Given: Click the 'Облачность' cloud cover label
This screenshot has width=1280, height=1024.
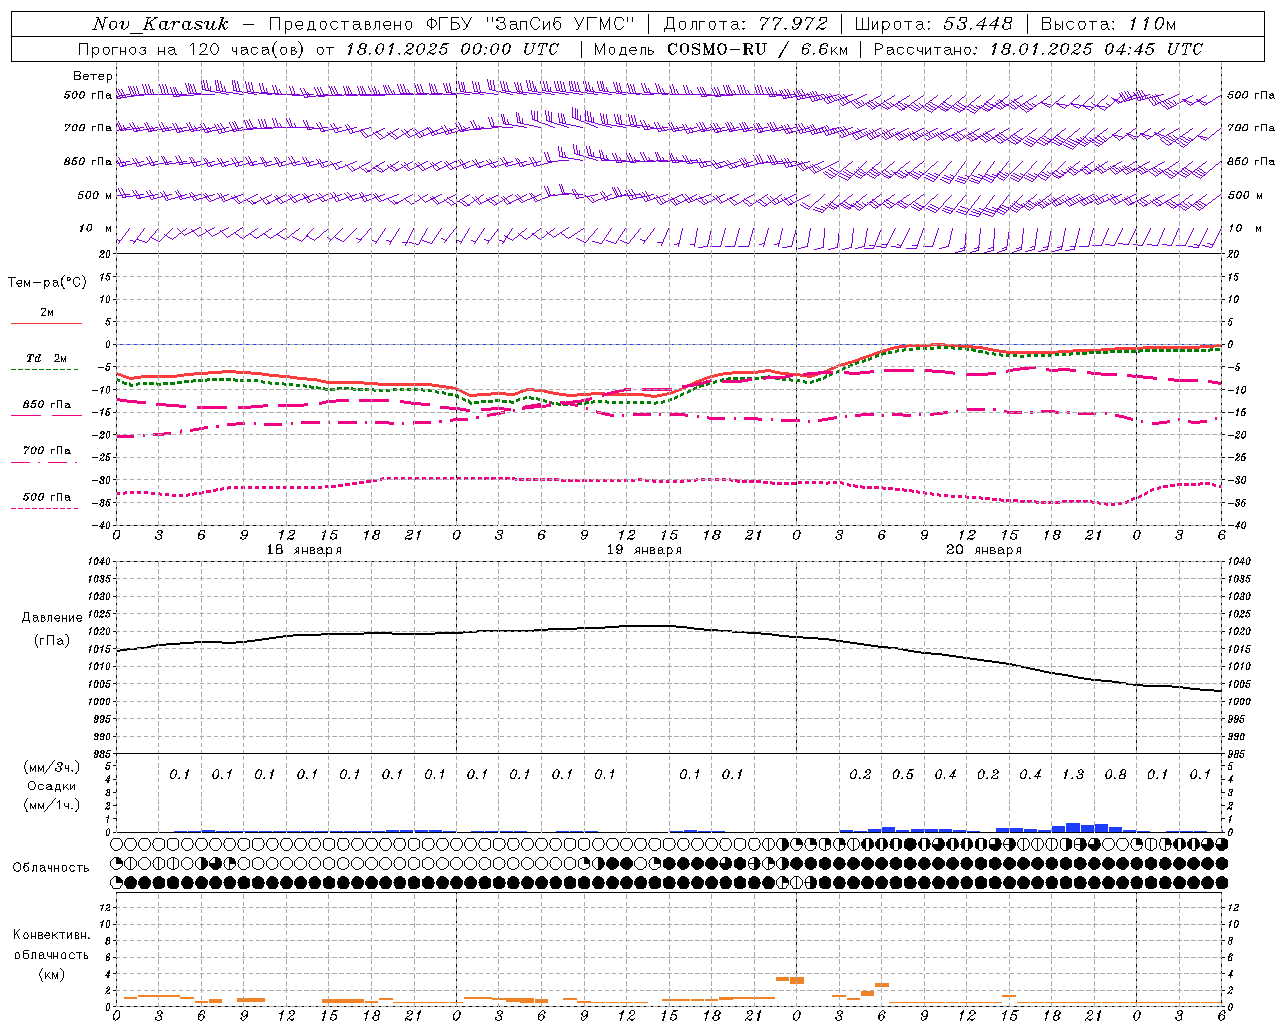Looking at the screenshot, I should pyautogui.click(x=51, y=868).
